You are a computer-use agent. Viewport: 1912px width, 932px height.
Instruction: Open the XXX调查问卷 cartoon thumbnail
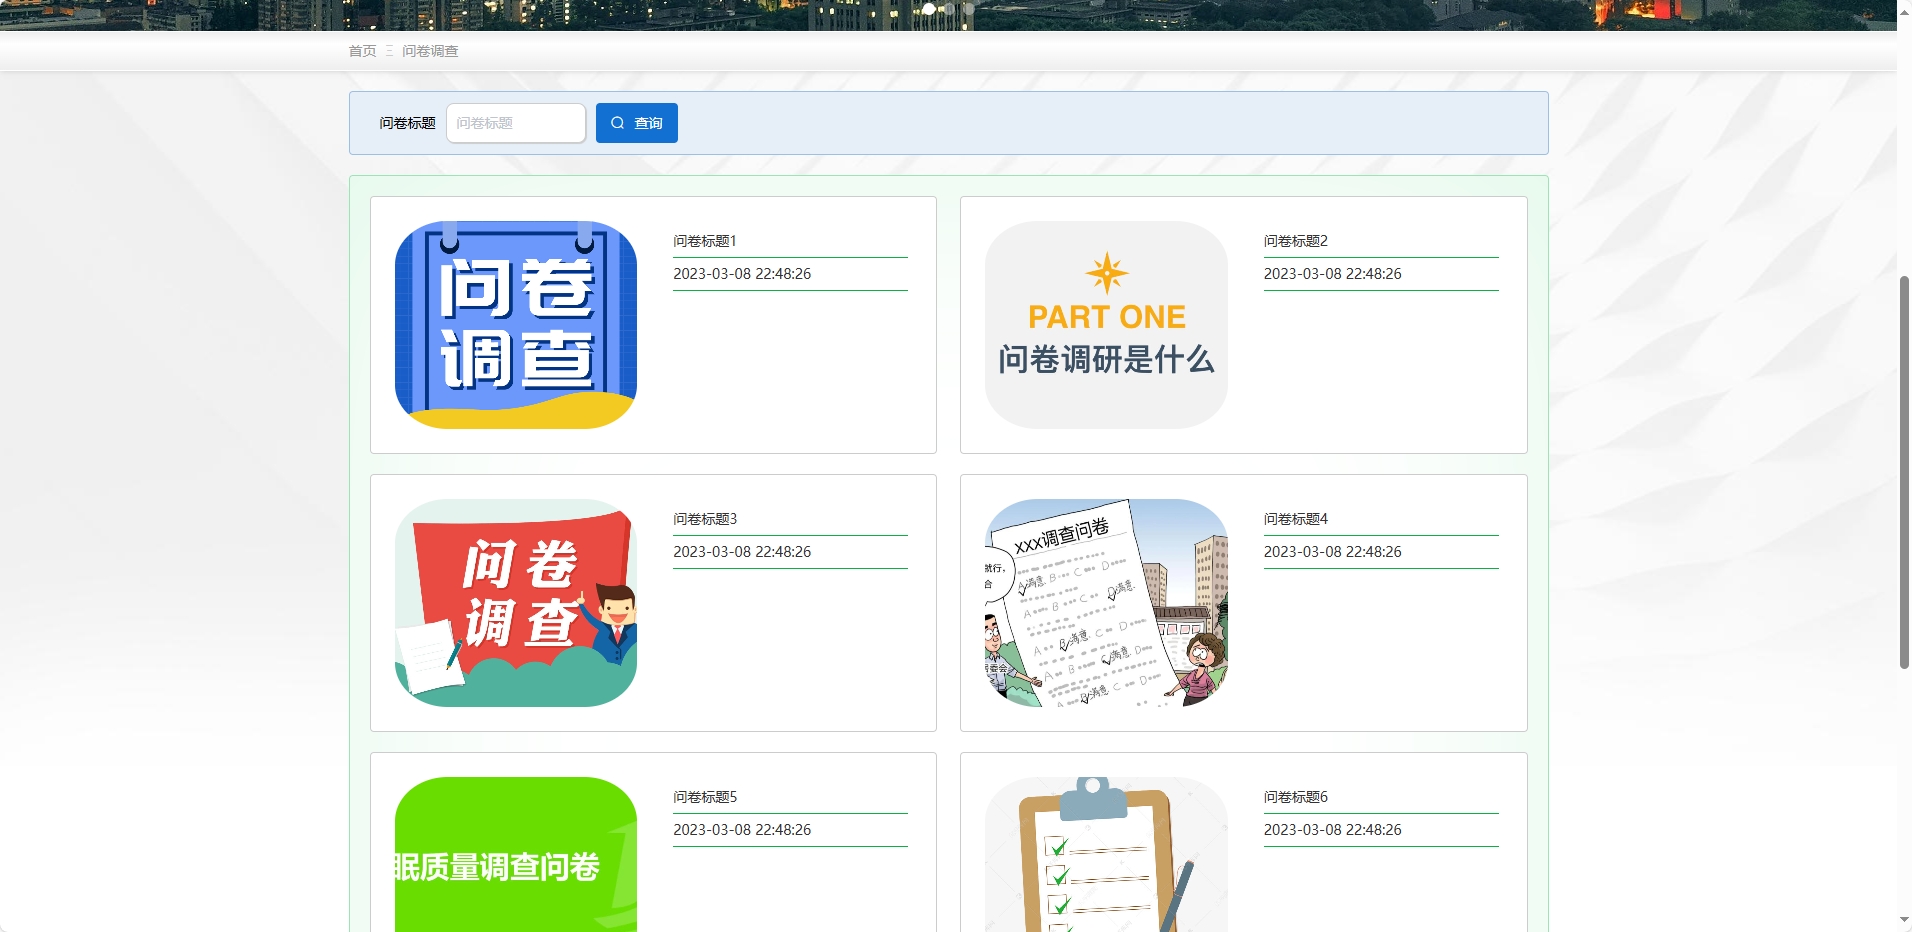1106,603
